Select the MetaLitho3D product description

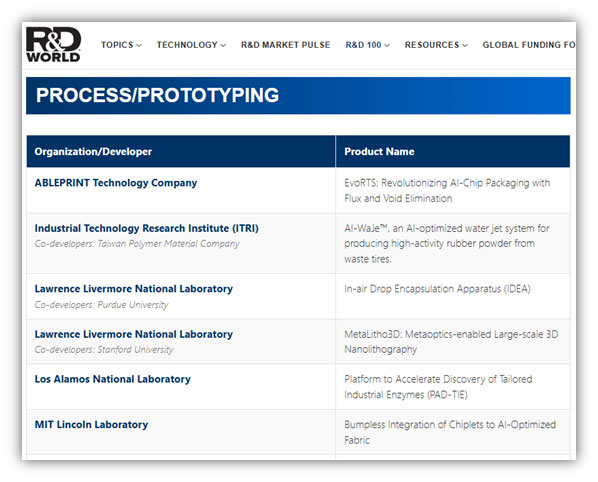point(451,342)
